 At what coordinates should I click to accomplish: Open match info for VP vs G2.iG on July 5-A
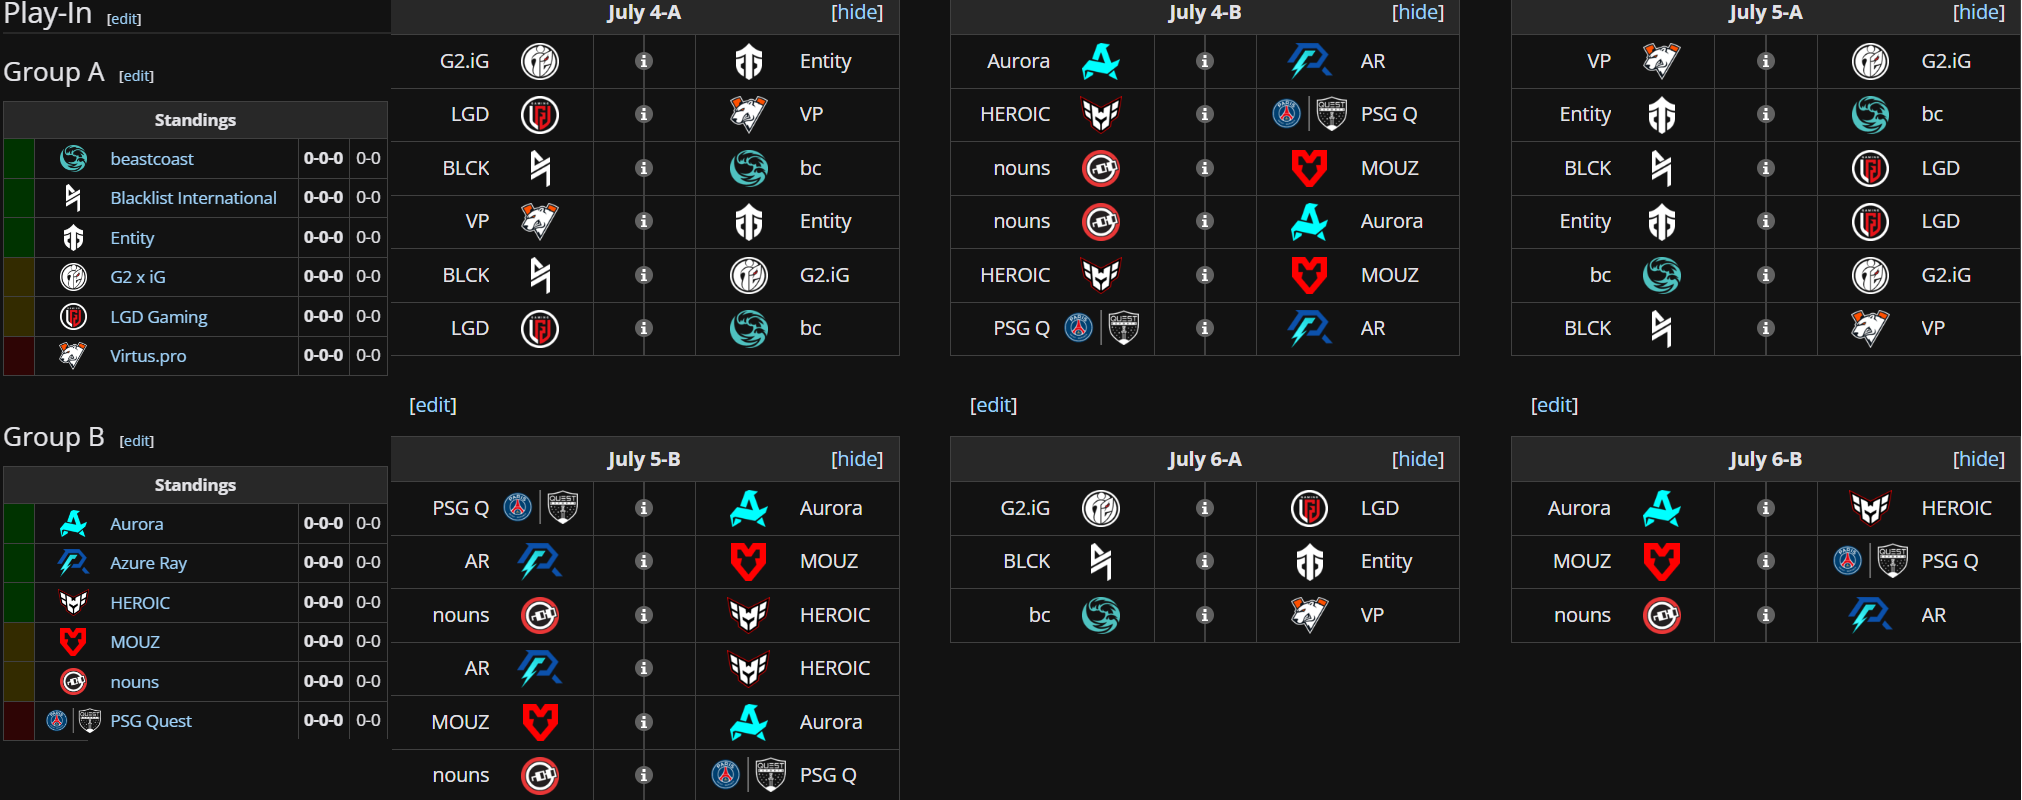tap(1766, 61)
